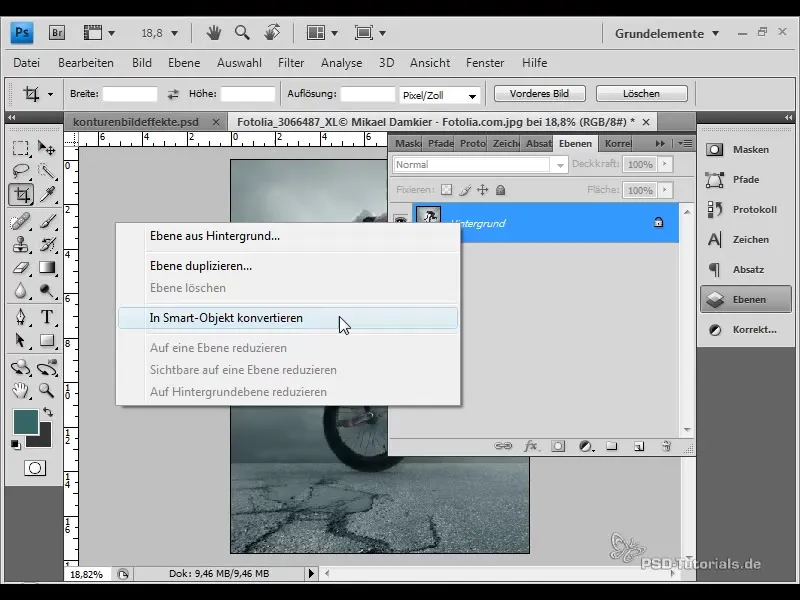The width and height of the screenshot is (800, 600).
Task: Toggle Quick Mask mode
Action: pyautogui.click(x=35, y=468)
